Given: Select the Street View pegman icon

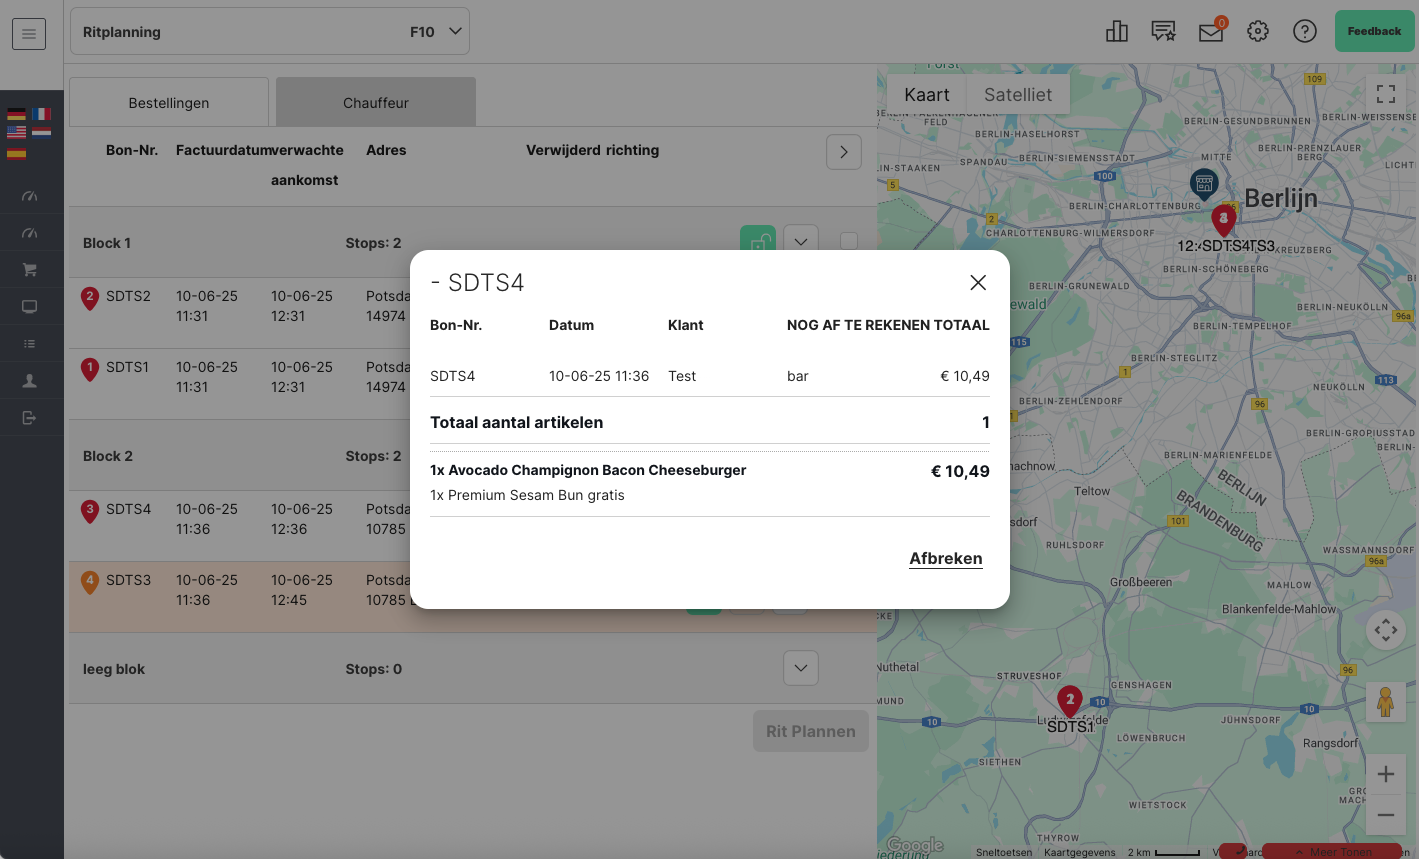Looking at the screenshot, I should pyautogui.click(x=1386, y=702).
